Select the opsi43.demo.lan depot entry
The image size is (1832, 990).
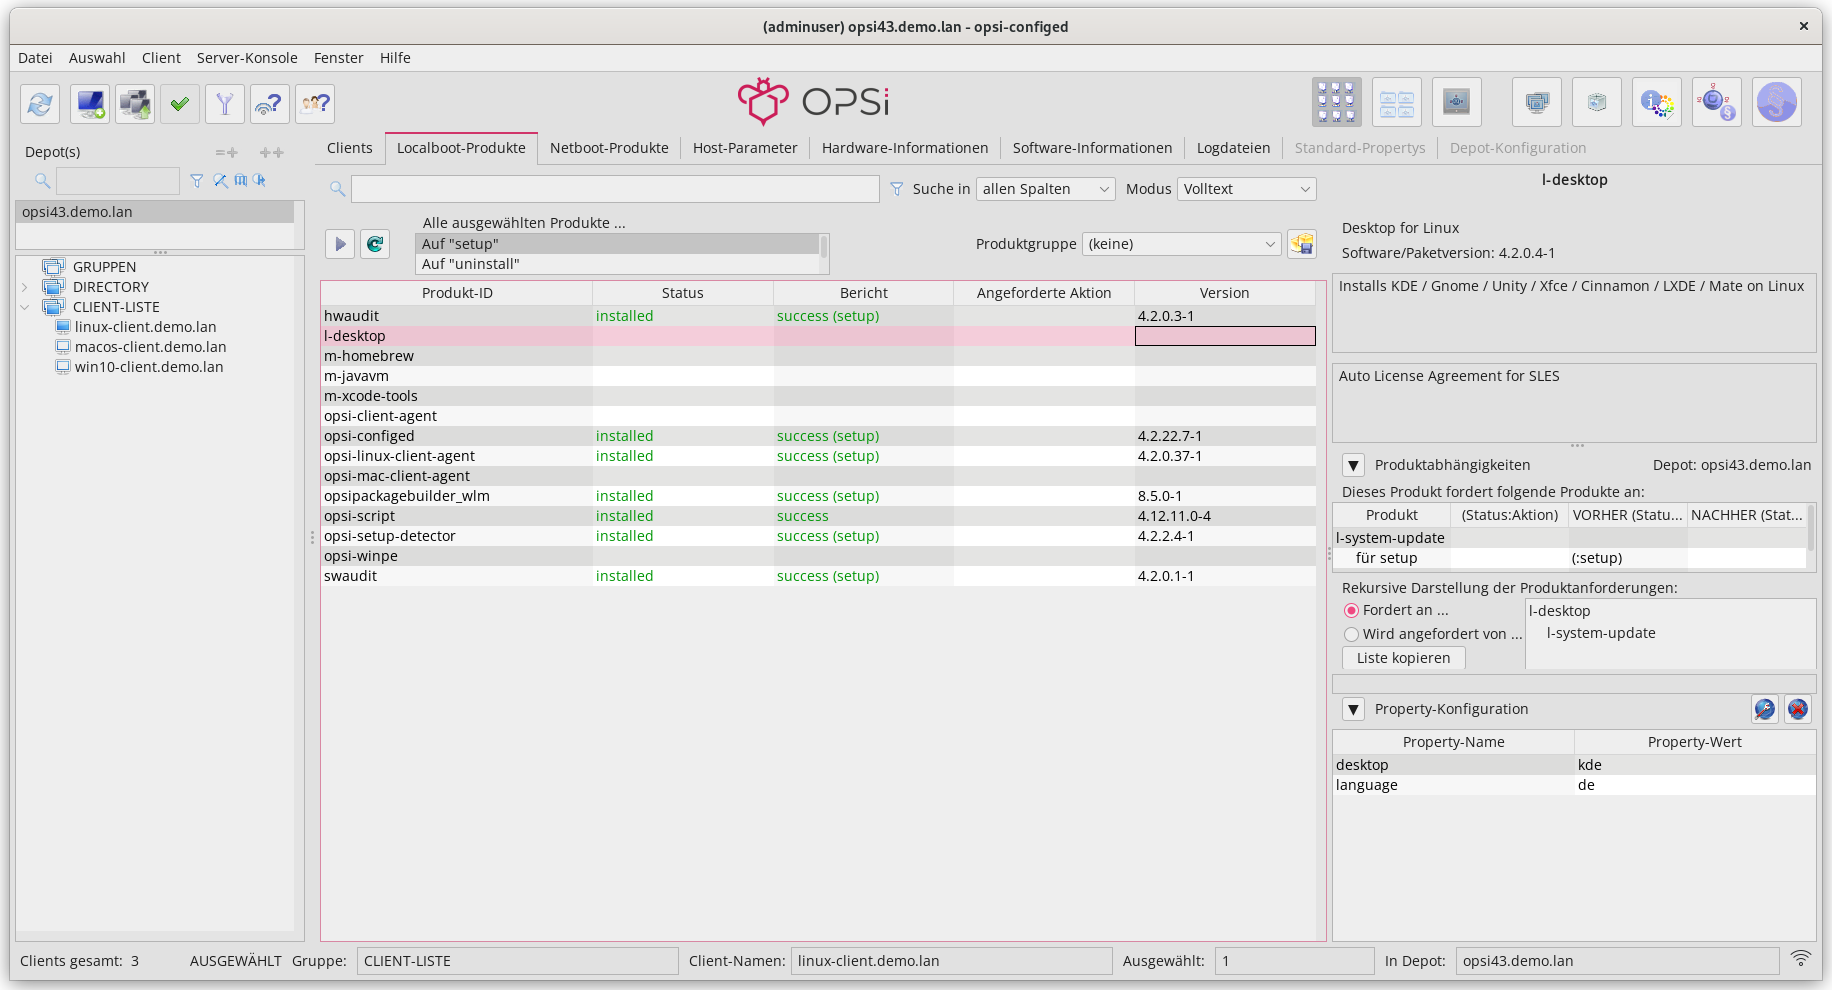(155, 212)
